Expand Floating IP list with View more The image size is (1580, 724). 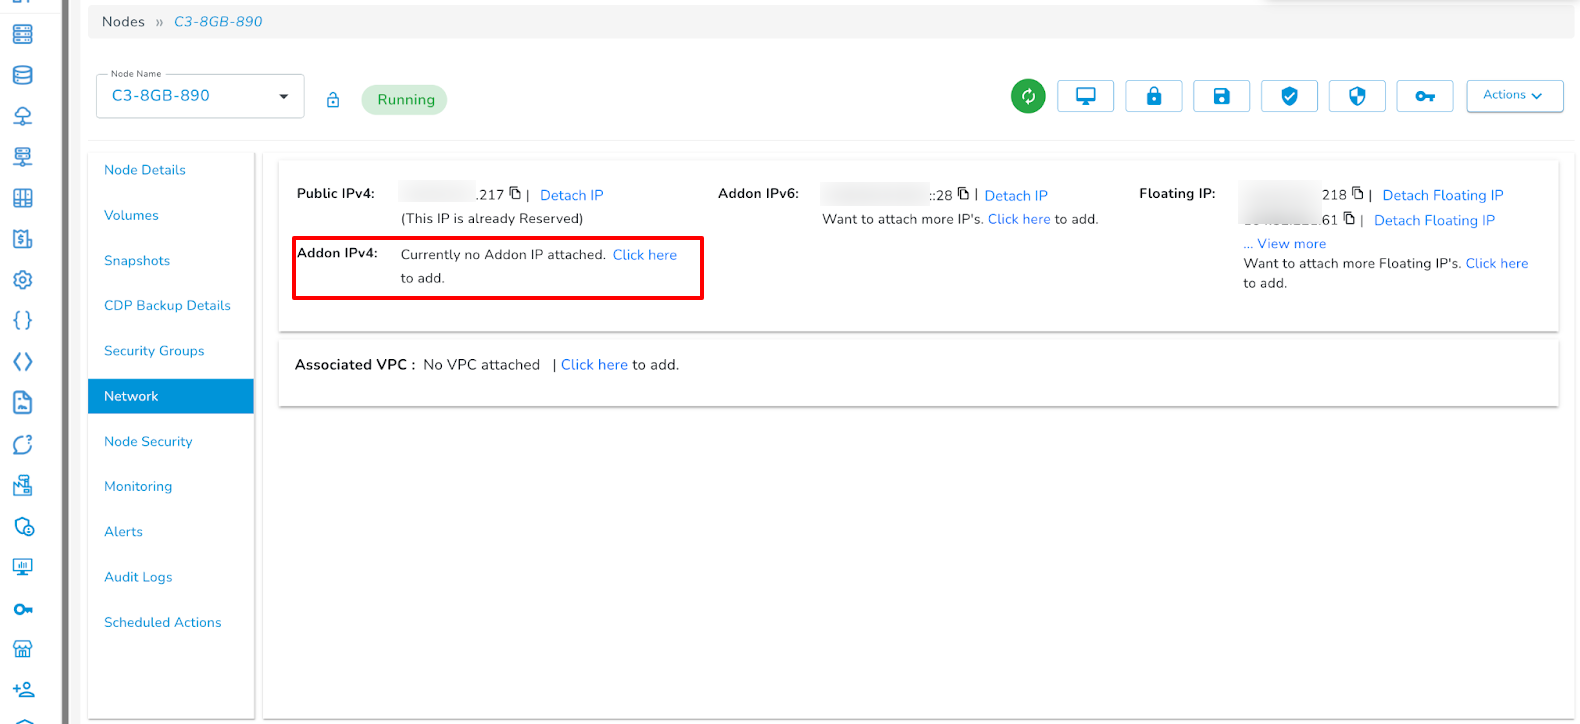pyautogui.click(x=1291, y=244)
